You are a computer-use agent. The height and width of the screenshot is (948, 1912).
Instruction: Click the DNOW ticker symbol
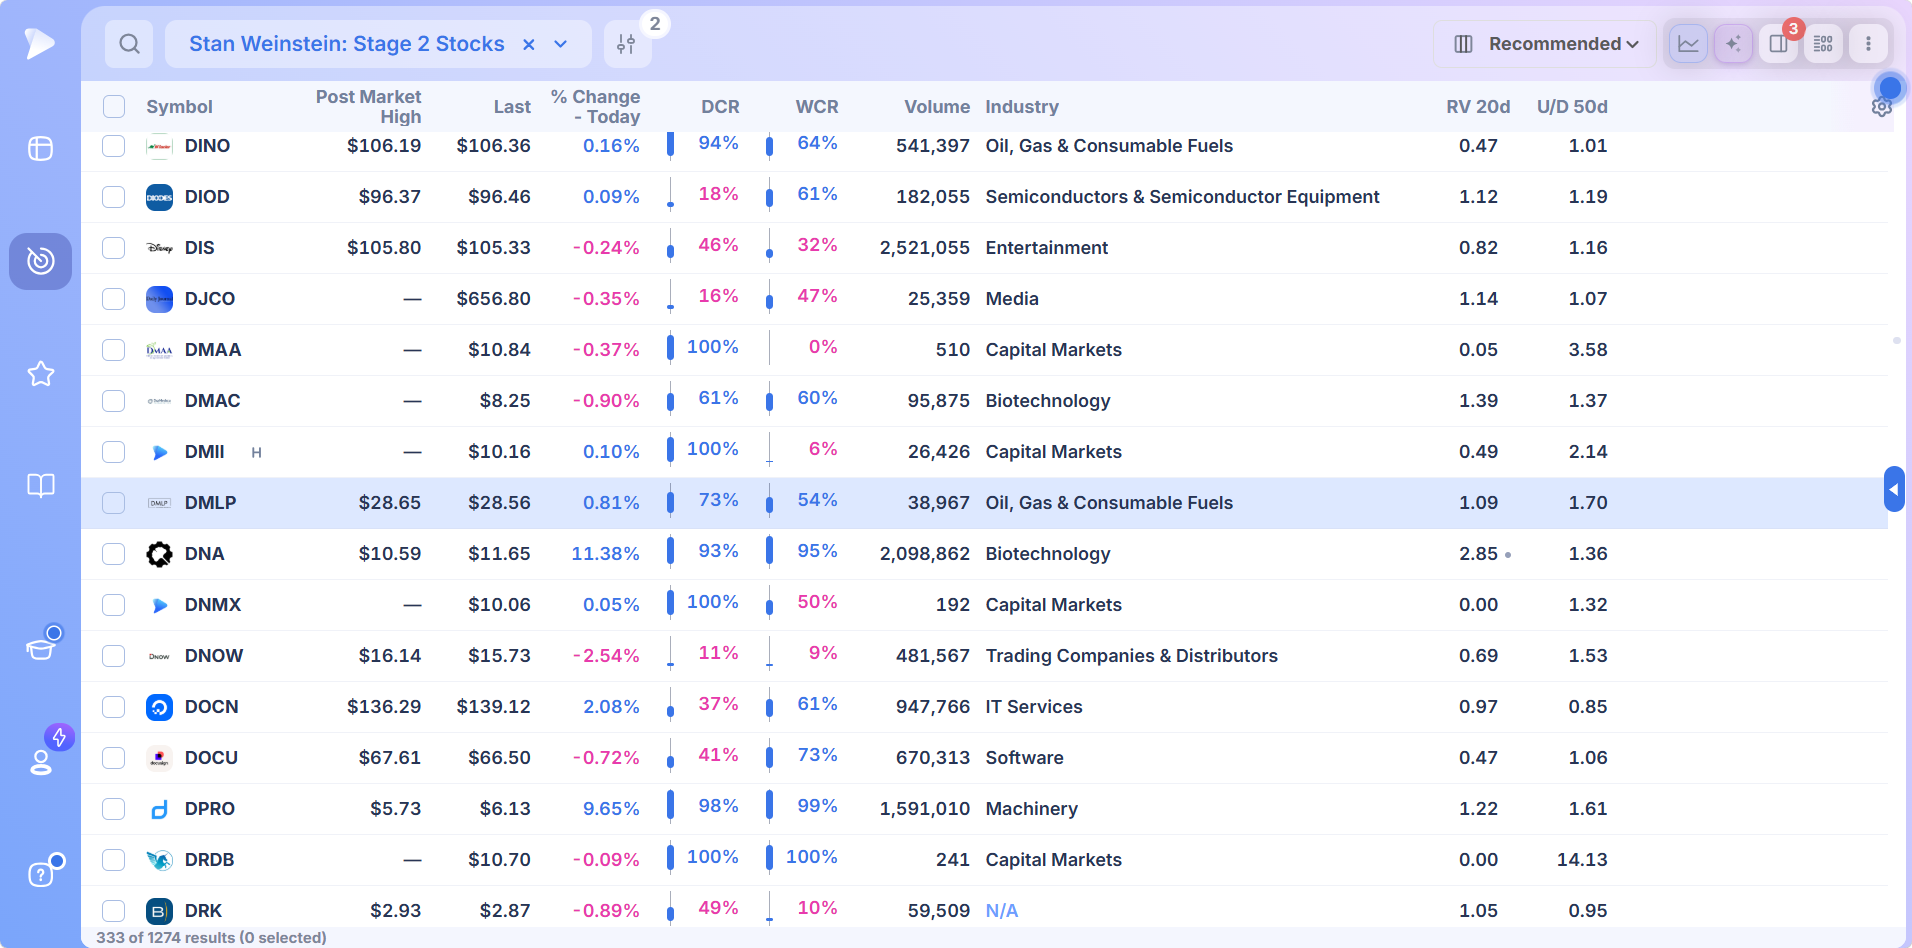[214, 656]
